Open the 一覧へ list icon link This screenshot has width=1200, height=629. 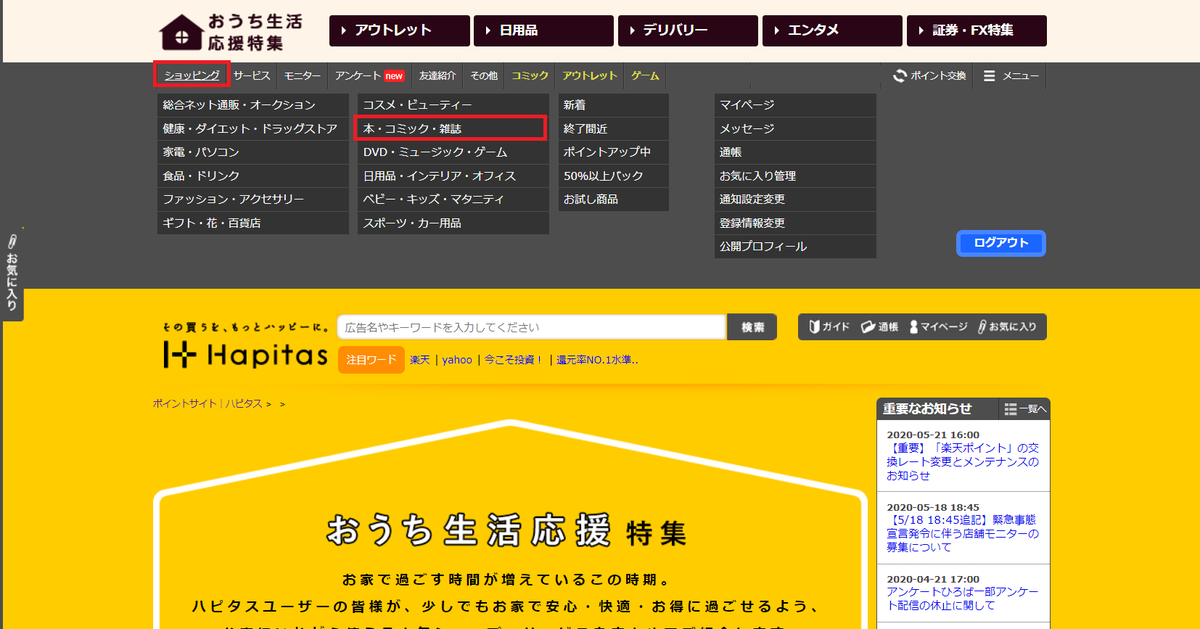click(x=1025, y=409)
